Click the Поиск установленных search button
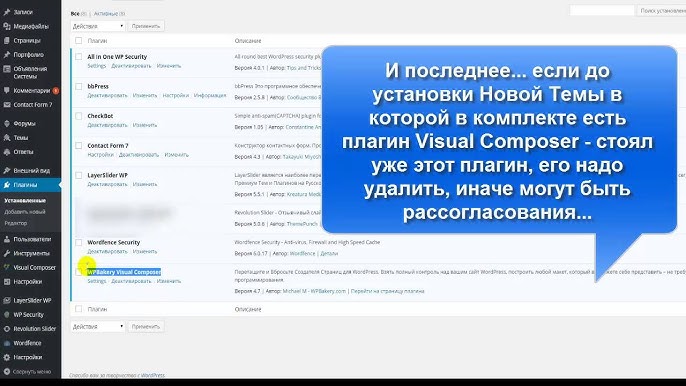 click(662, 11)
